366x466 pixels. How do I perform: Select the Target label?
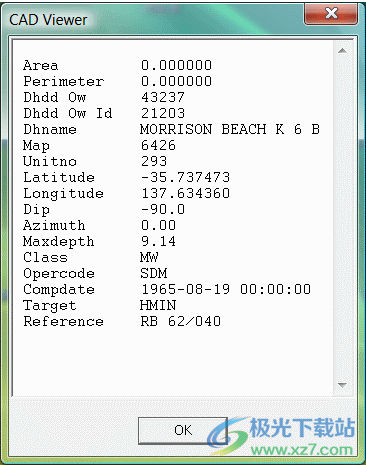50,306
